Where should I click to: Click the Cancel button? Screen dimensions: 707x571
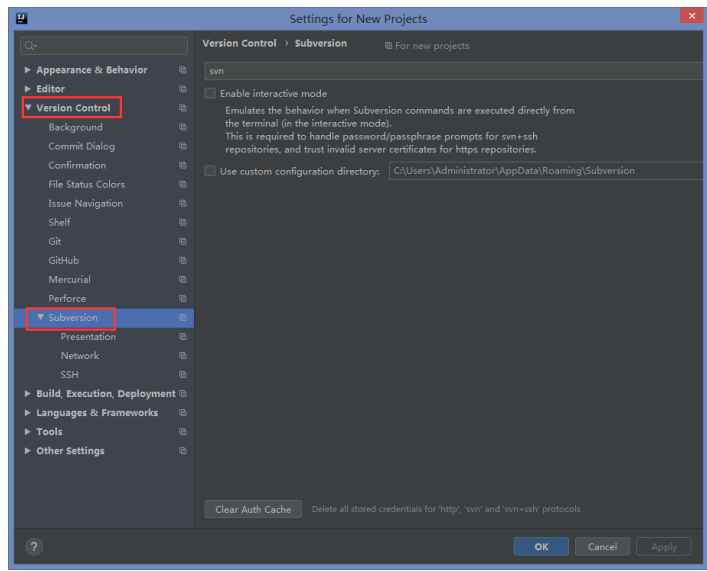pyautogui.click(x=602, y=547)
